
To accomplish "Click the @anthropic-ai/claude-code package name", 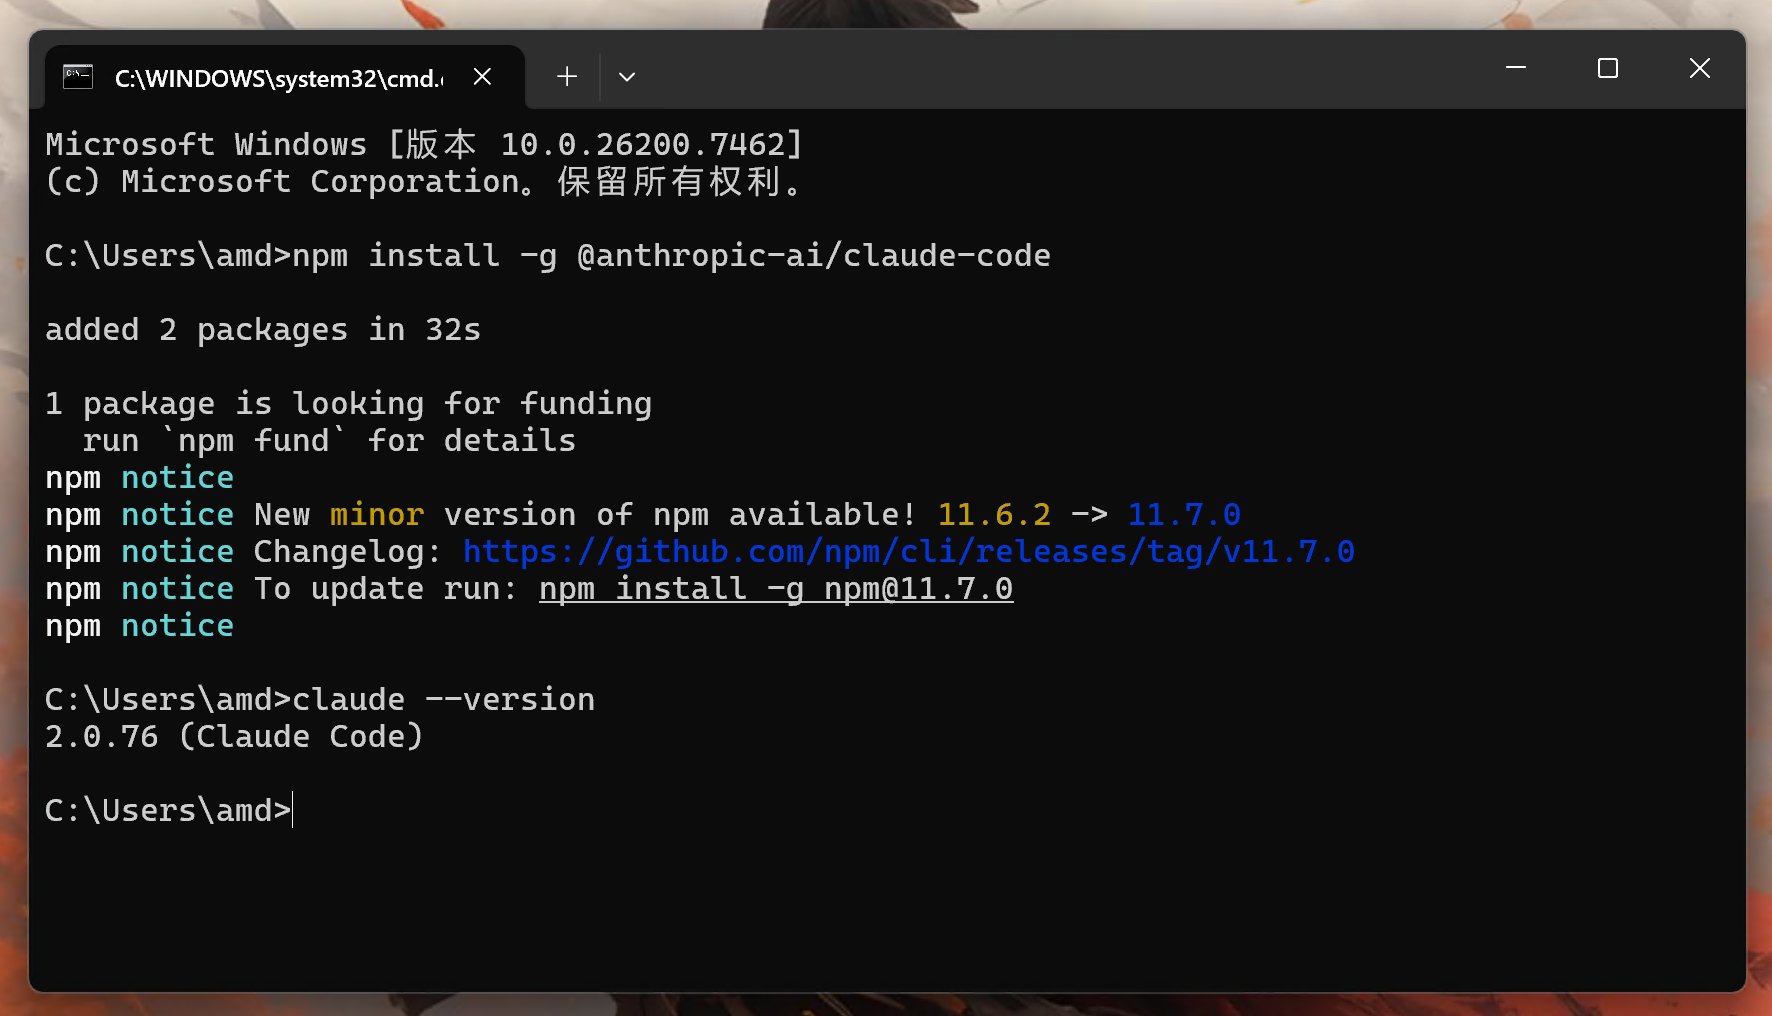I will tap(813, 256).
